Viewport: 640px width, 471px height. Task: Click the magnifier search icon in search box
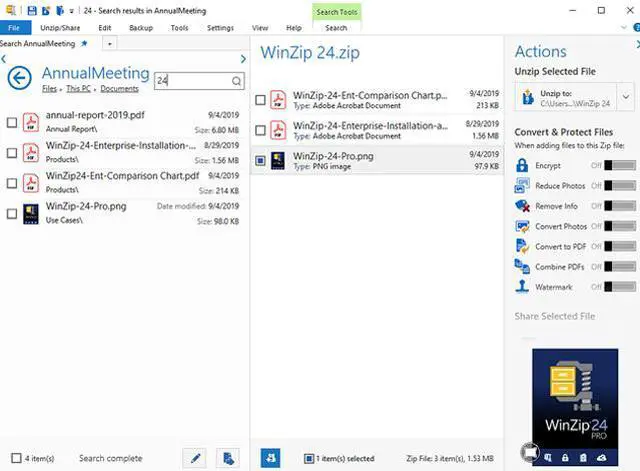coord(237,81)
